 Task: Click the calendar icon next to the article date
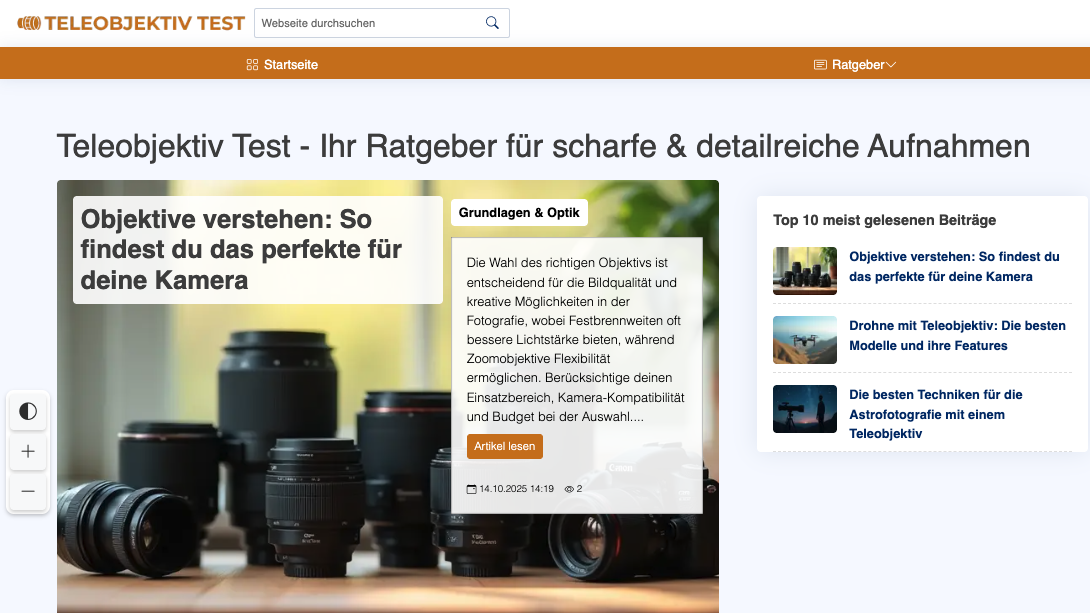pyautogui.click(x=471, y=488)
